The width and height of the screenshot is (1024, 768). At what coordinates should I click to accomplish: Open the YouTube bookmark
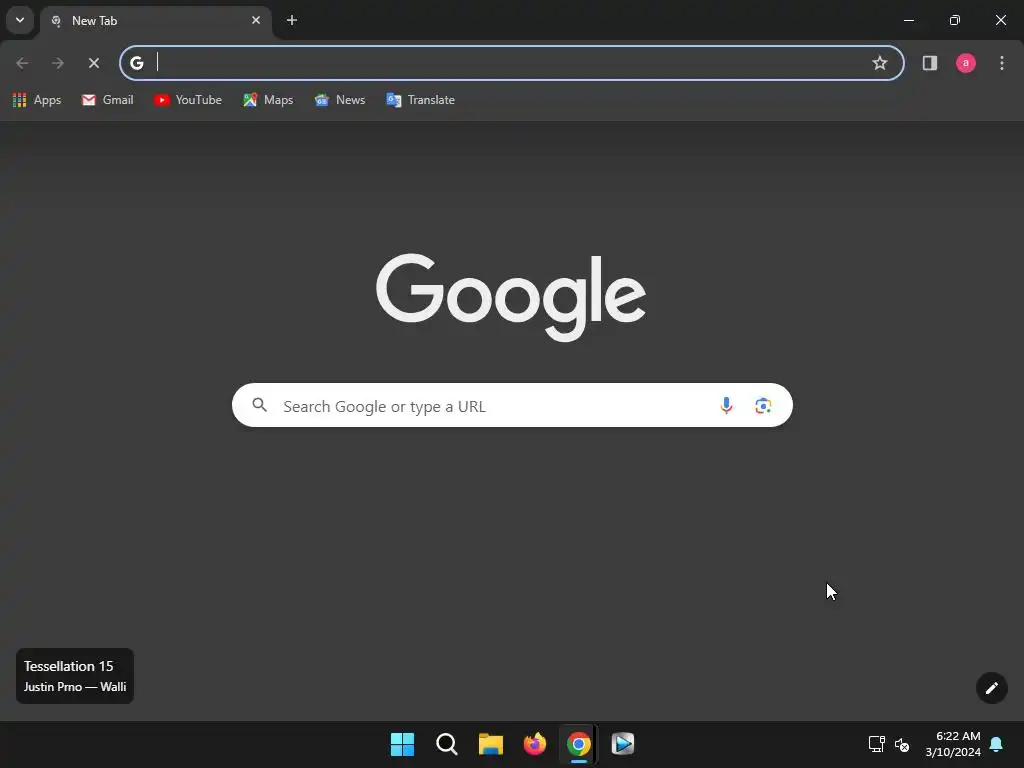pos(188,100)
